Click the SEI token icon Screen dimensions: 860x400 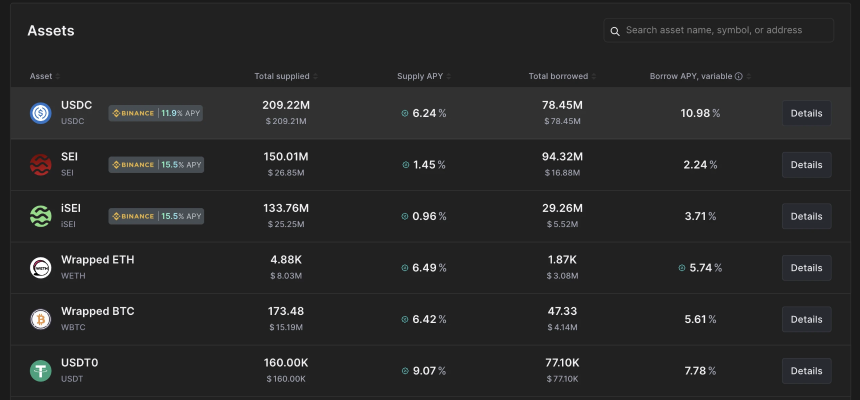[x=40, y=164]
